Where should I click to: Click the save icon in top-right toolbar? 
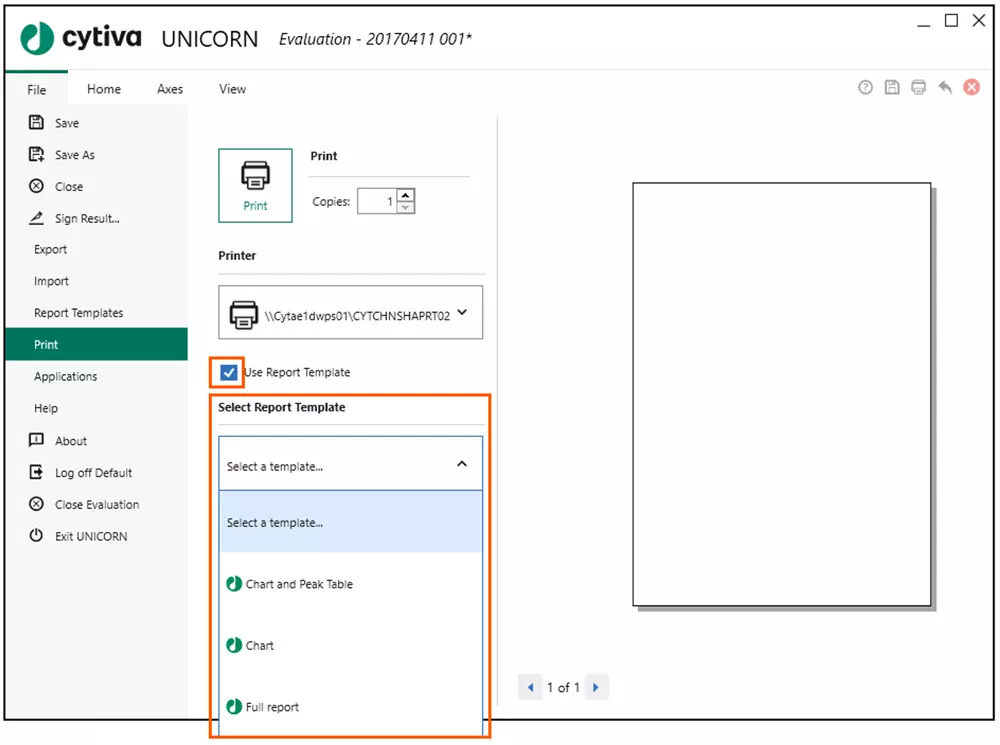point(892,88)
